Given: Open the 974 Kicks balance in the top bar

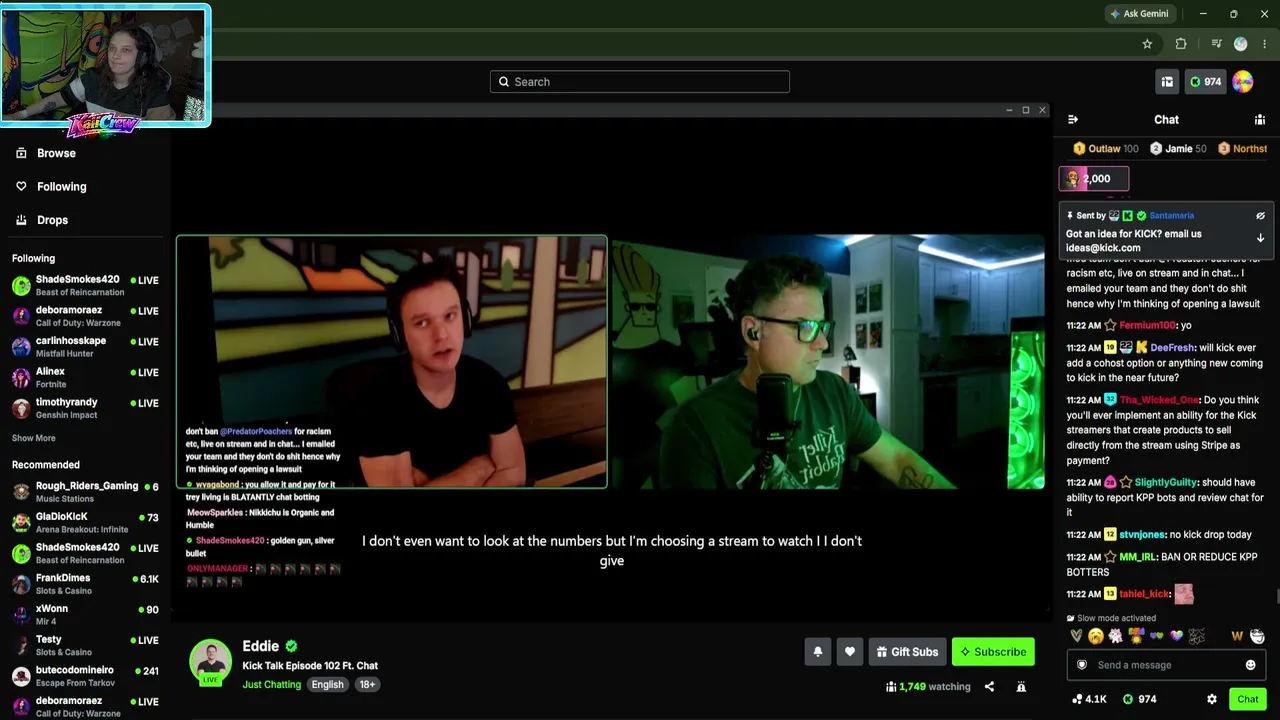Looking at the screenshot, I should tap(1205, 82).
